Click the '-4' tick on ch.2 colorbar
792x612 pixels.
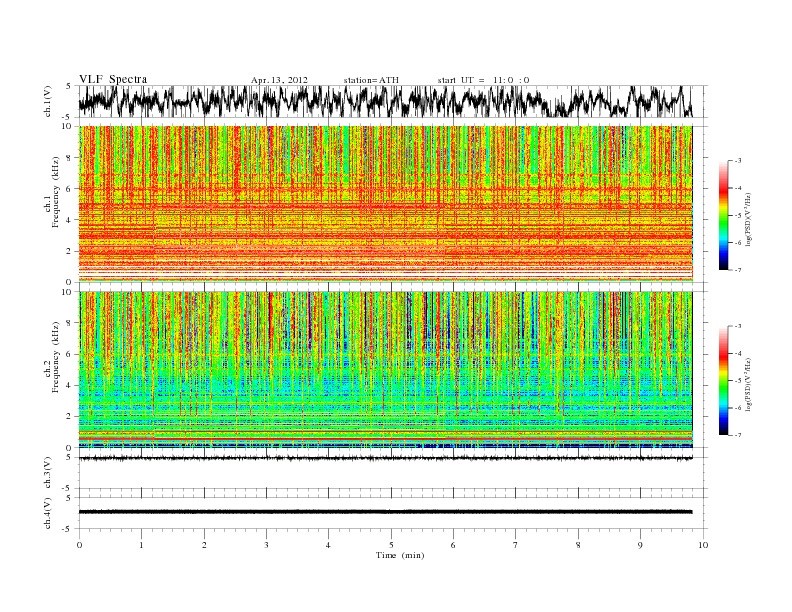coord(737,353)
